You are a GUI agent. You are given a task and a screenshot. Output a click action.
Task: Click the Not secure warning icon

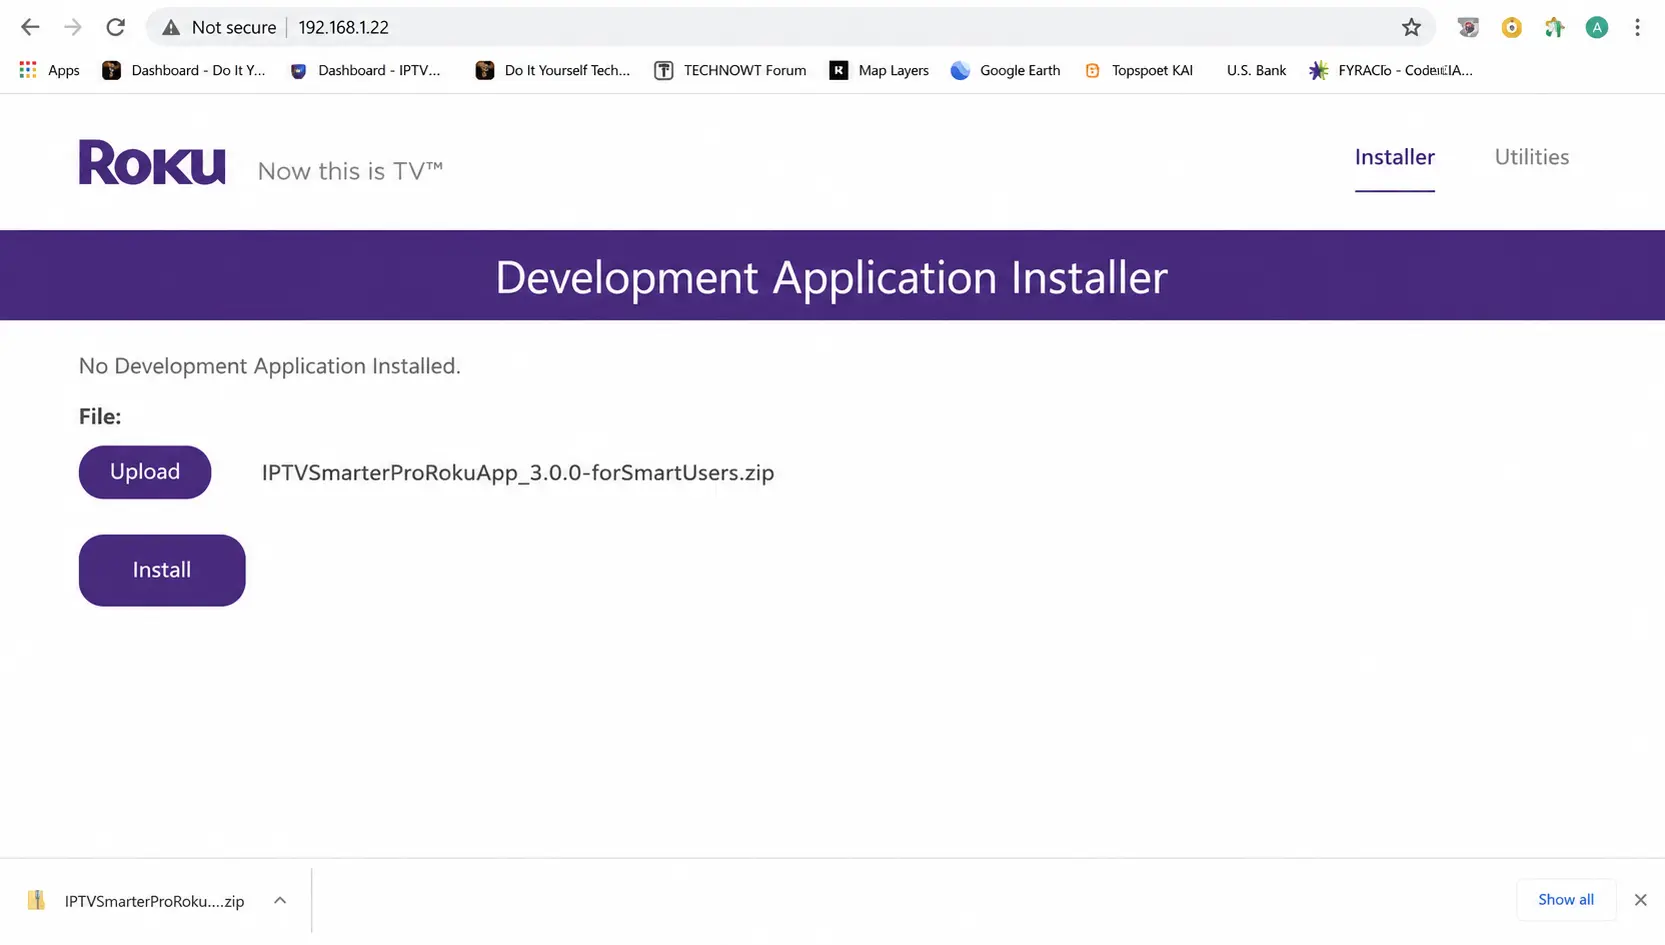click(x=171, y=27)
